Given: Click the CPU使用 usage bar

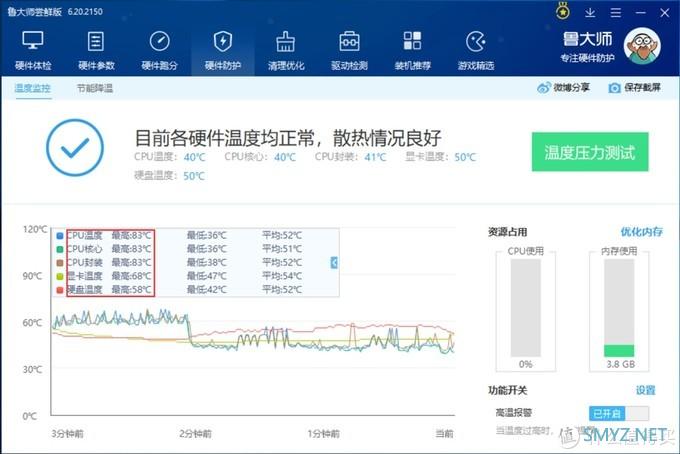Looking at the screenshot, I should (525, 308).
